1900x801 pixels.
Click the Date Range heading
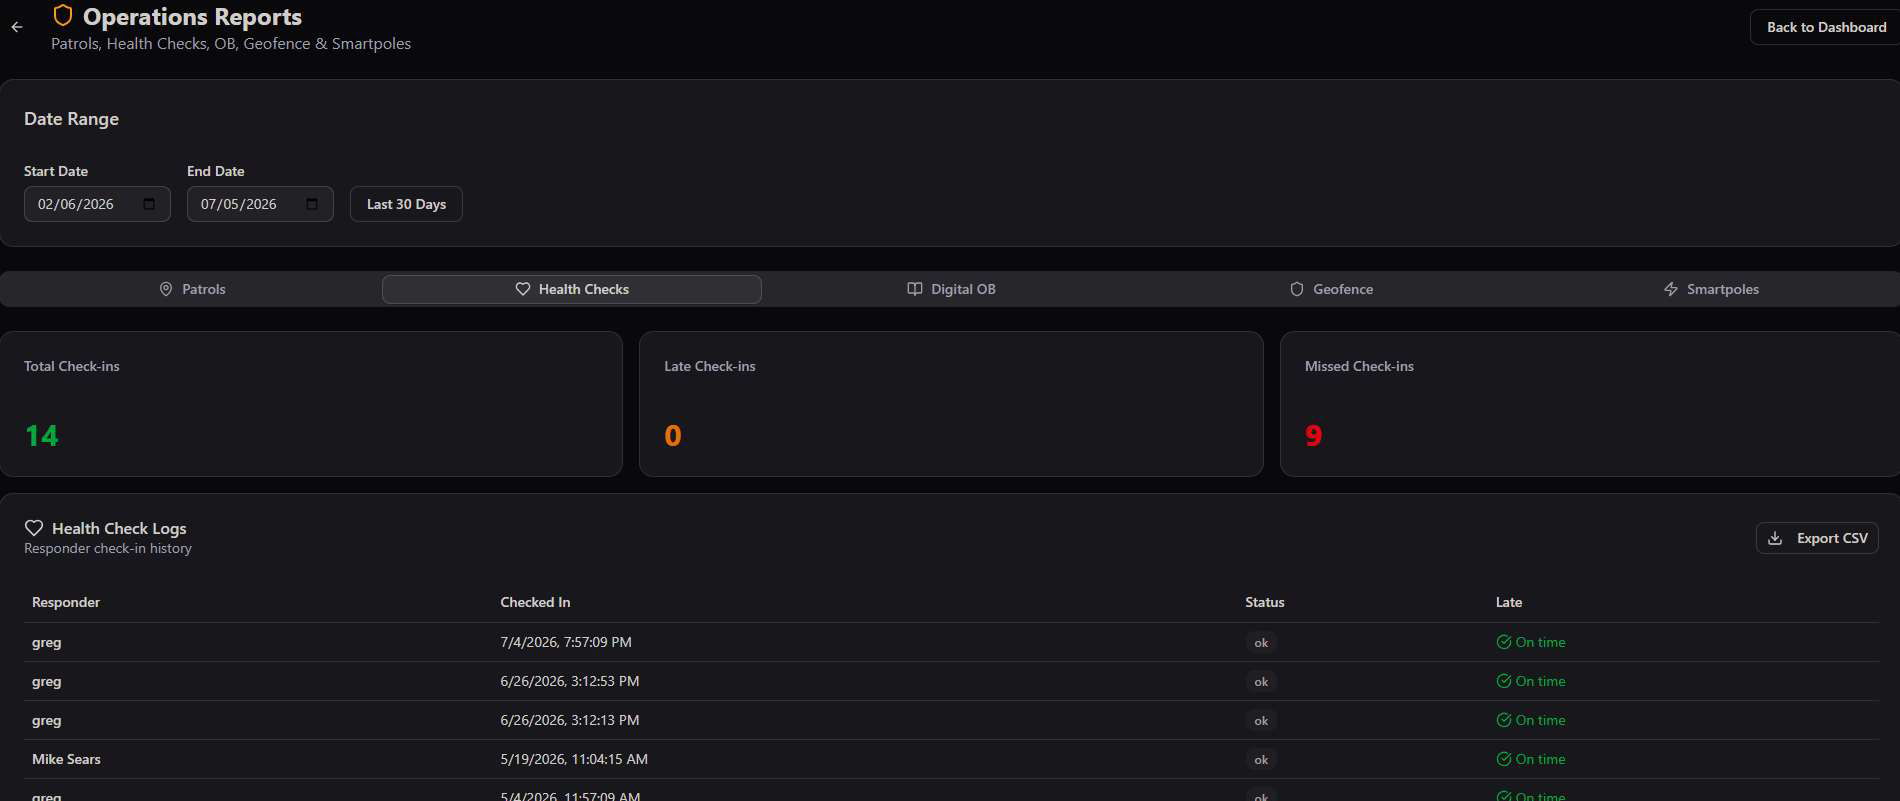pyautogui.click(x=71, y=119)
